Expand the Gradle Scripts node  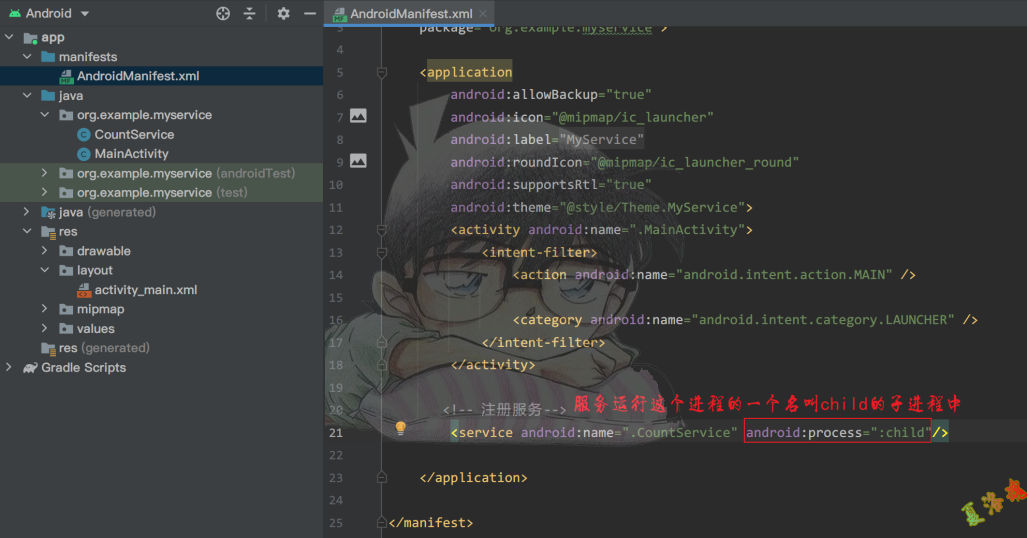[9, 367]
